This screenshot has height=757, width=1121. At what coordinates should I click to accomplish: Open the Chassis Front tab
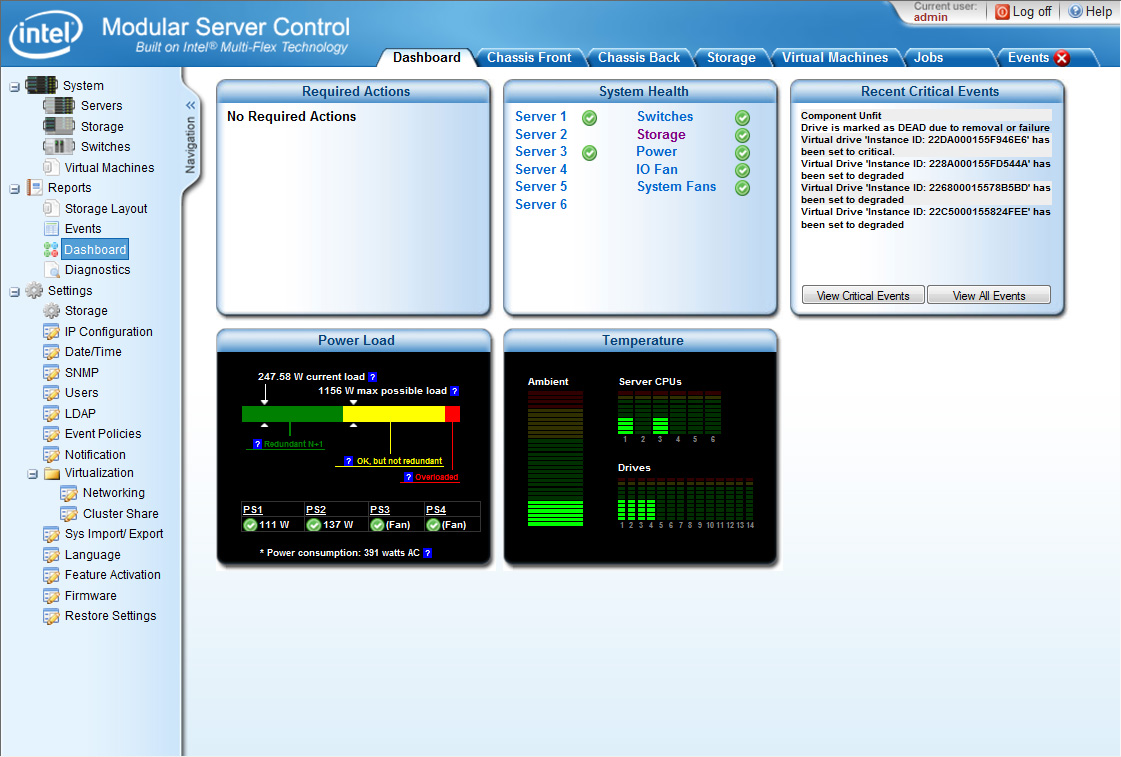(529, 58)
